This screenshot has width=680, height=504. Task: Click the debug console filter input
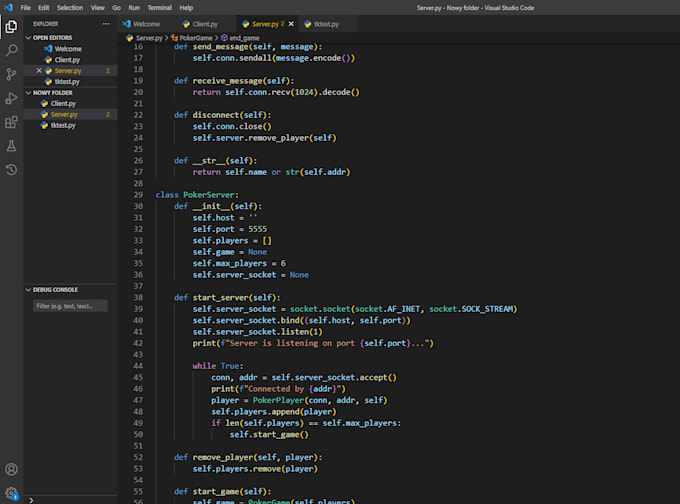(70, 306)
